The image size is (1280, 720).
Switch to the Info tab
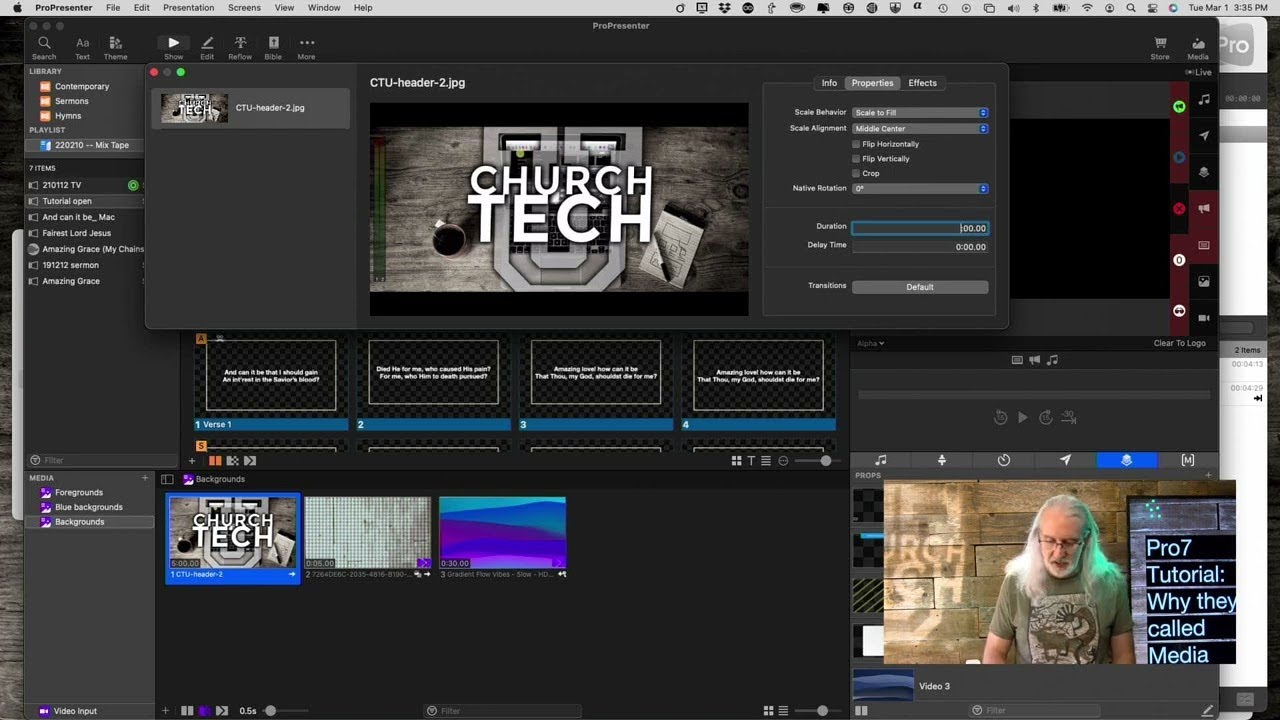[829, 83]
